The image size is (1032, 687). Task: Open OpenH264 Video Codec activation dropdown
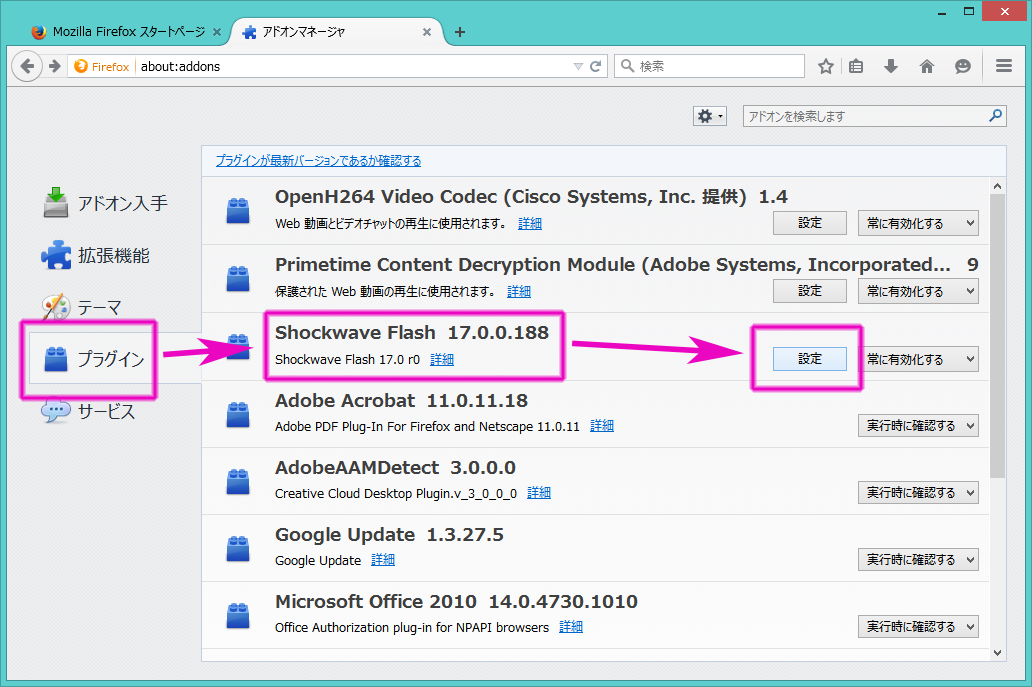pos(918,223)
